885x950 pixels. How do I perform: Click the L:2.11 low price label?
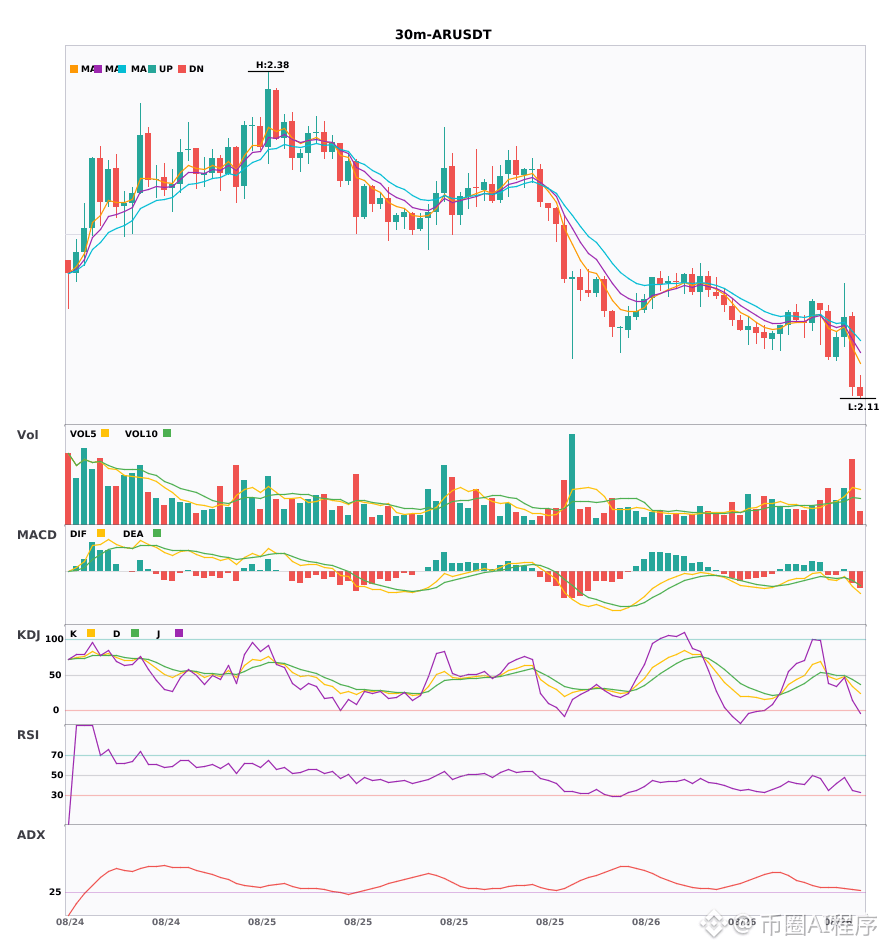(863, 407)
